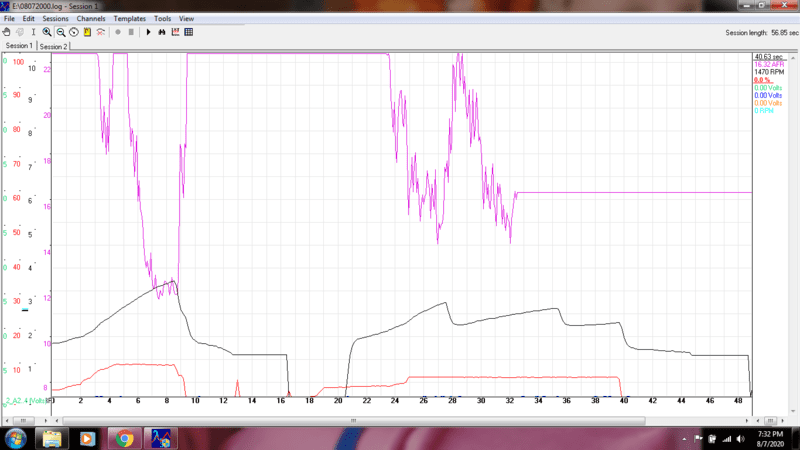Switch to the Session 1 tab
Viewport: 800px width, 450px height.
pyautogui.click(x=19, y=46)
